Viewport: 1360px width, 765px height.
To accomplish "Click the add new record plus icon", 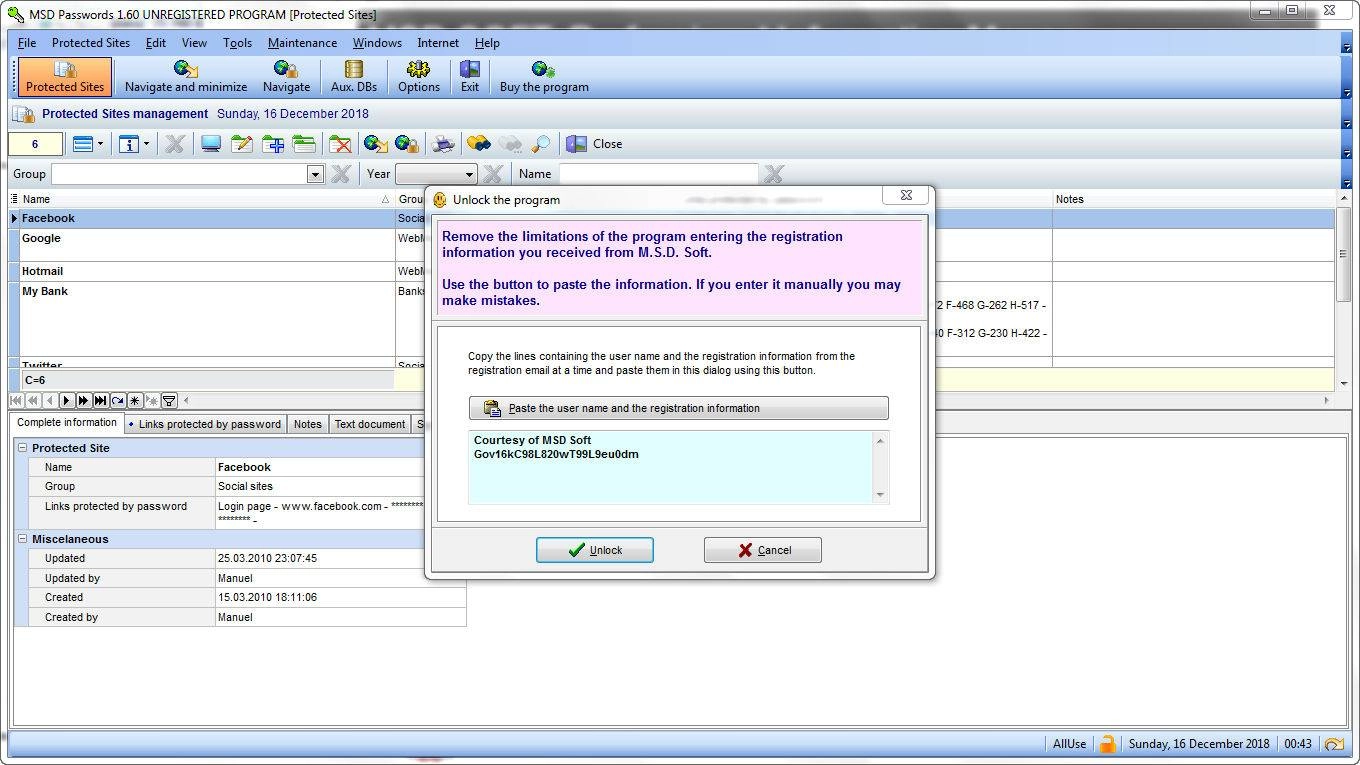I will 273,144.
